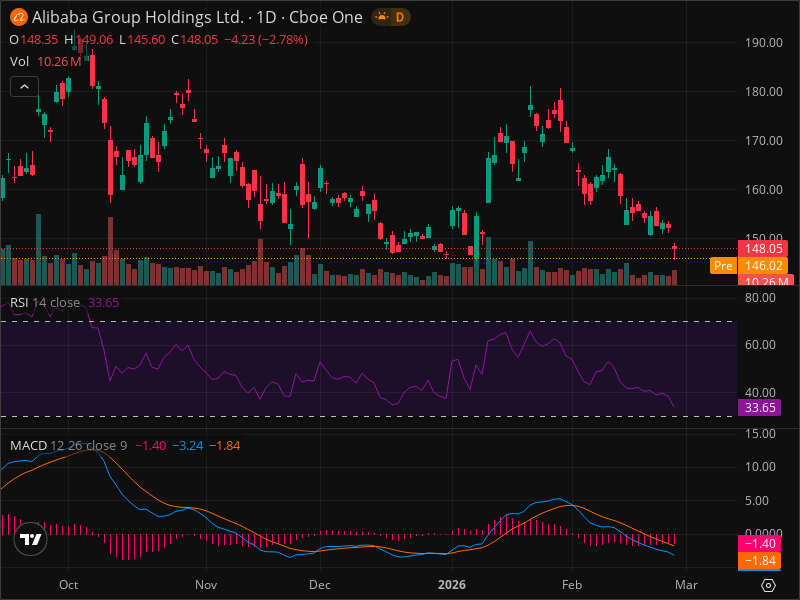Click the 190.00 price scale label
800x600 pixels.
tap(763, 43)
